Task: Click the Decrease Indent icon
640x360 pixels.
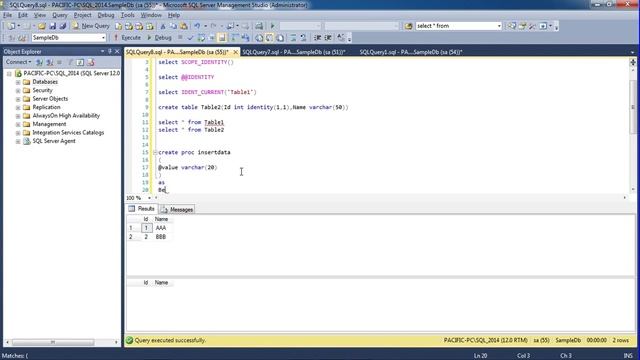Action: pyautogui.click(x=318, y=38)
